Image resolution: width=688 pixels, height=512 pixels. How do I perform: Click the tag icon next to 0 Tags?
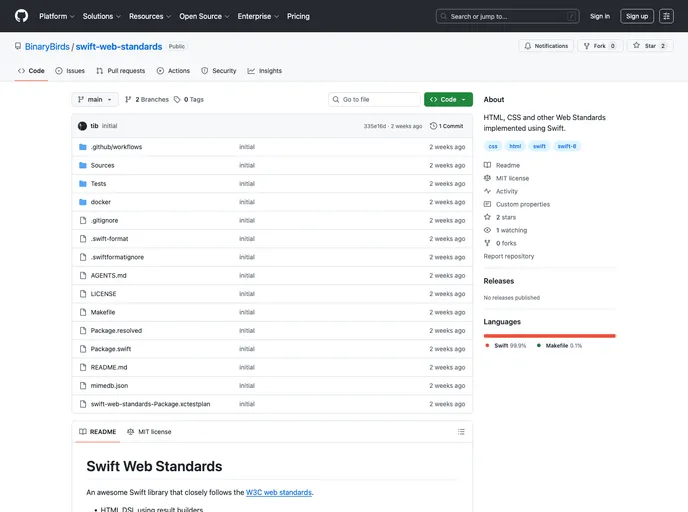pyautogui.click(x=177, y=100)
